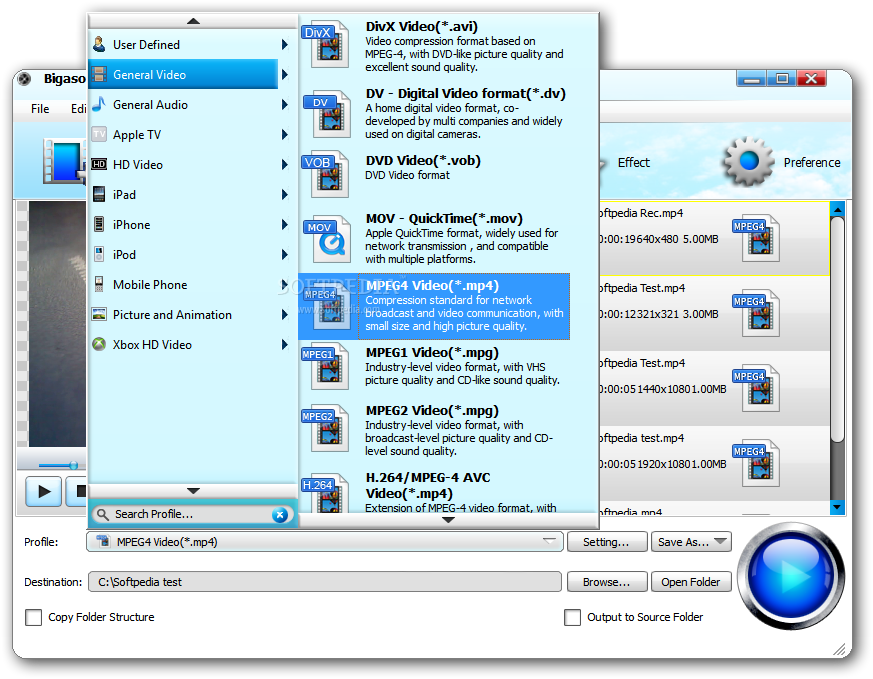Open the Save As dropdown arrow
873x679 pixels.
[720, 541]
